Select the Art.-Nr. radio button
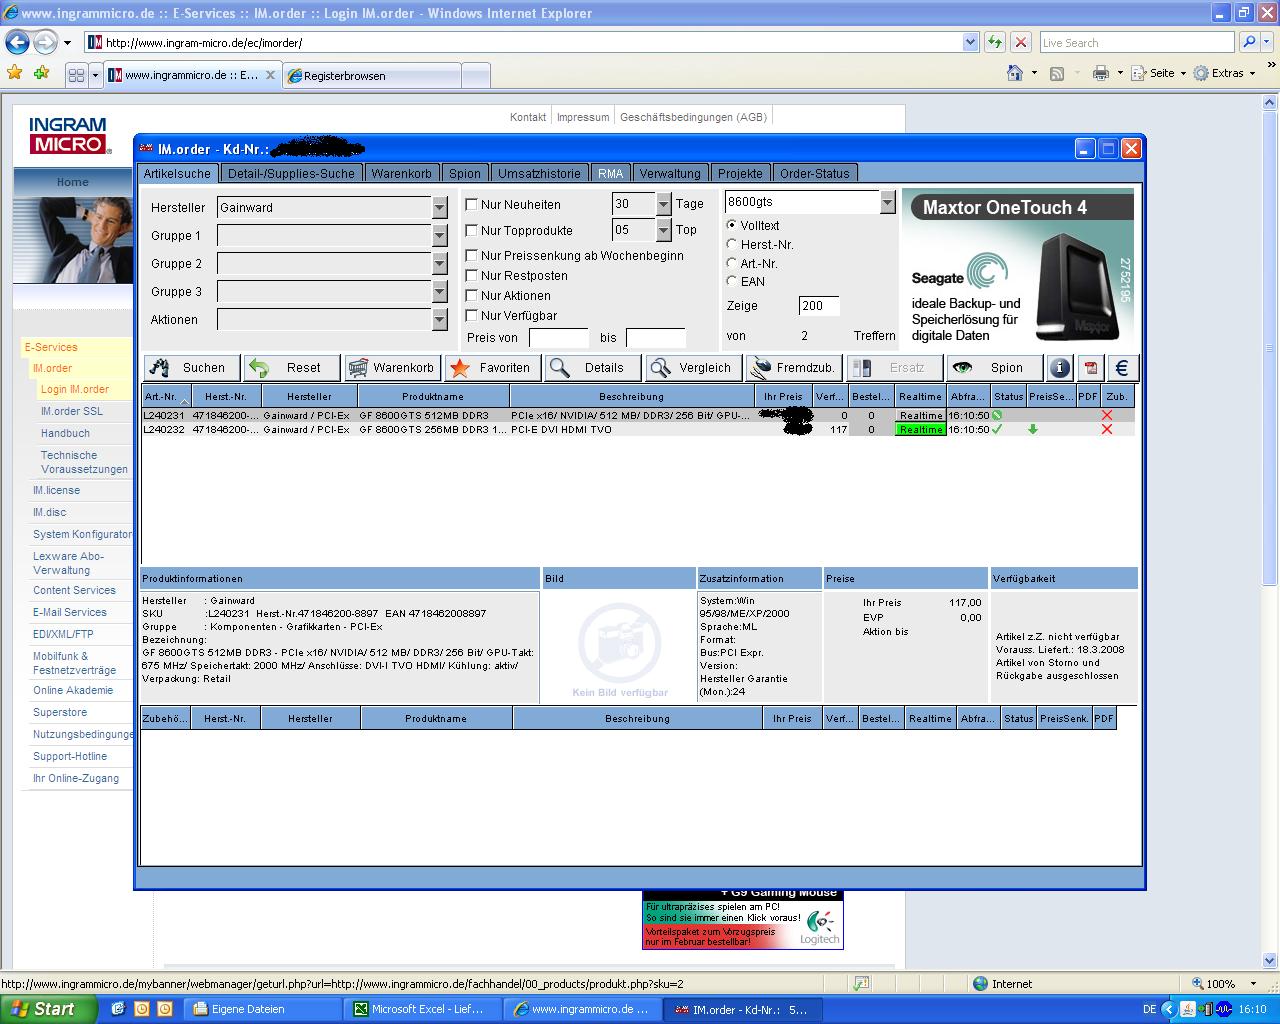1280x1024 pixels. pyautogui.click(x=732, y=263)
